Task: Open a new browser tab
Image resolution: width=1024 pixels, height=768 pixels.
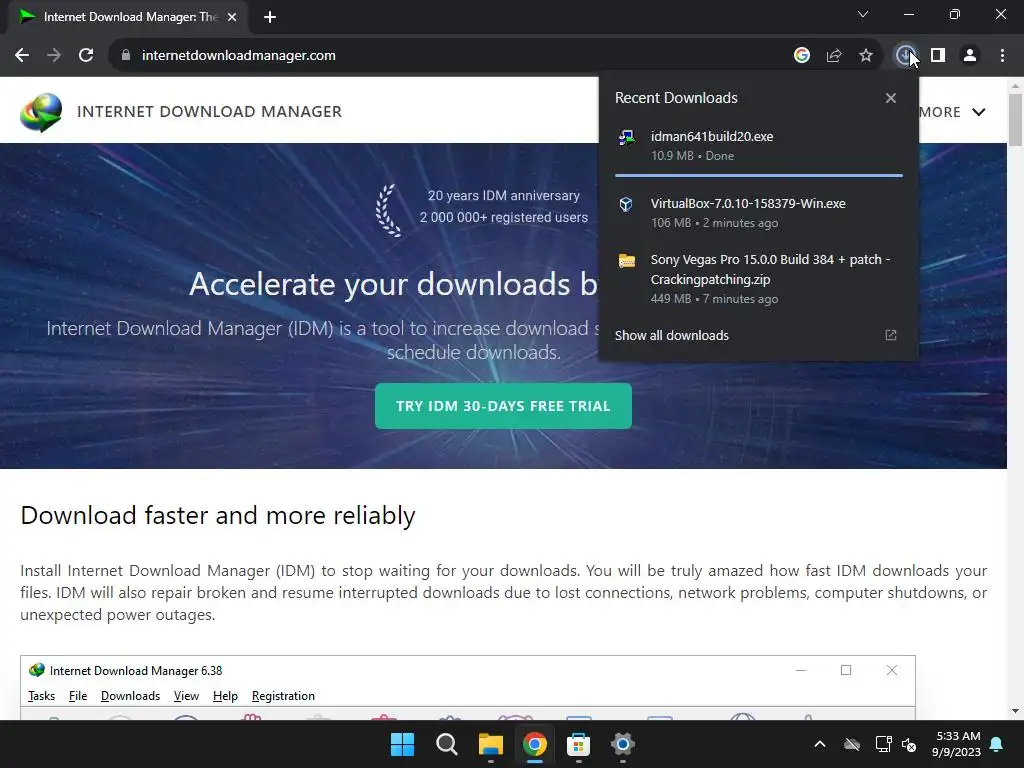Action: [x=270, y=17]
